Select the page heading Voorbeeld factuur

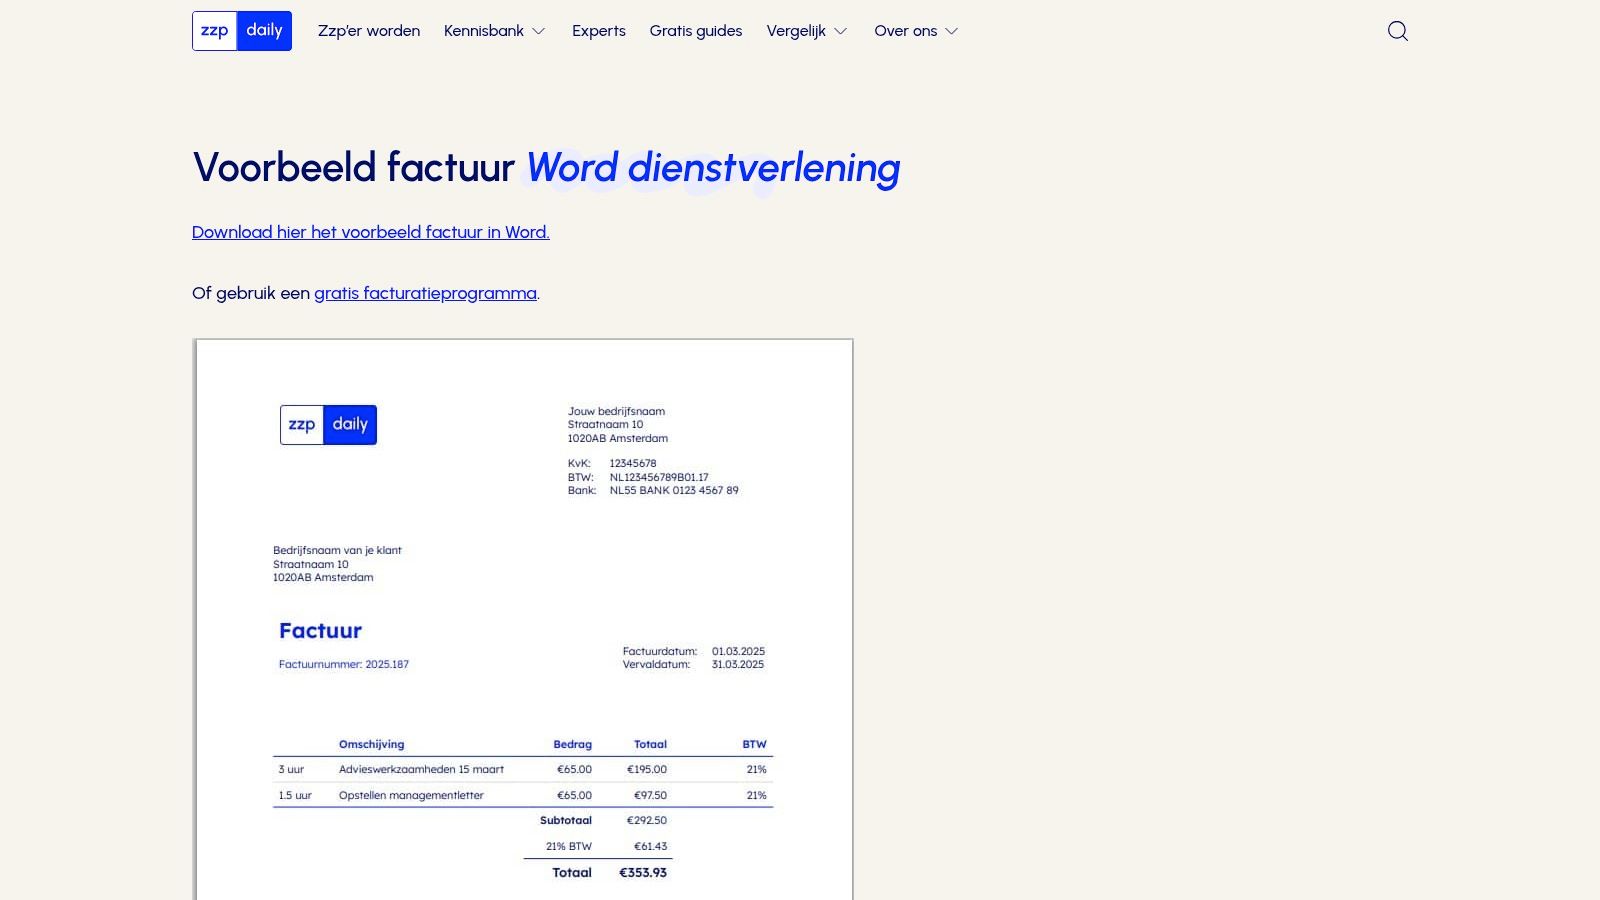click(x=353, y=168)
